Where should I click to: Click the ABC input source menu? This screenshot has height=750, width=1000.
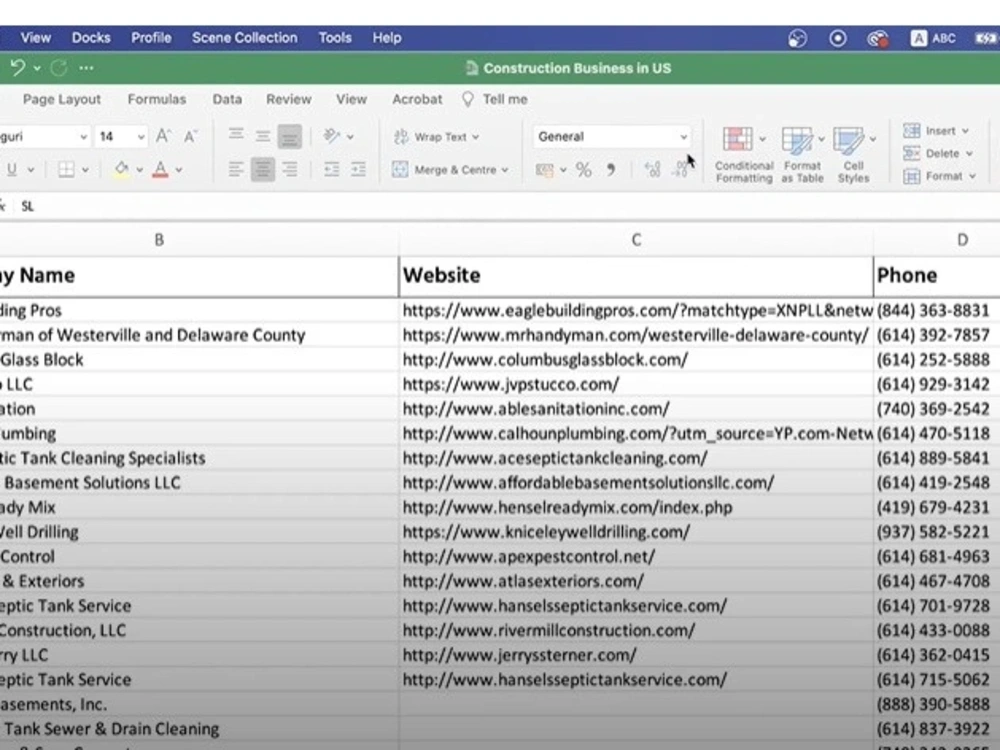click(933, 39)
